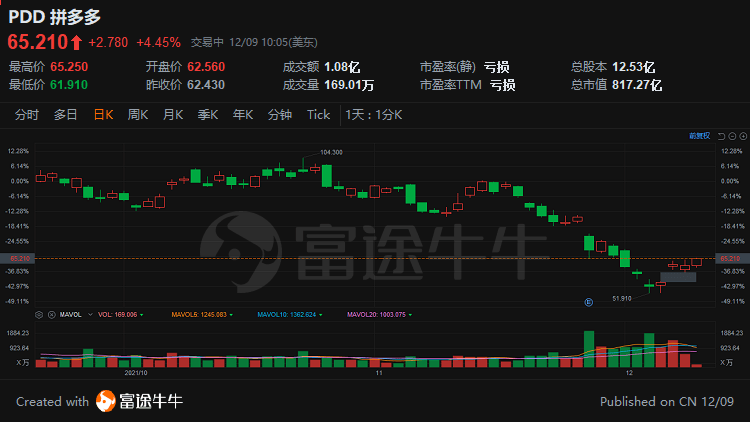Click the 104.300 high price candle label
The image size is (750, 422).
(x=331, y=152)
